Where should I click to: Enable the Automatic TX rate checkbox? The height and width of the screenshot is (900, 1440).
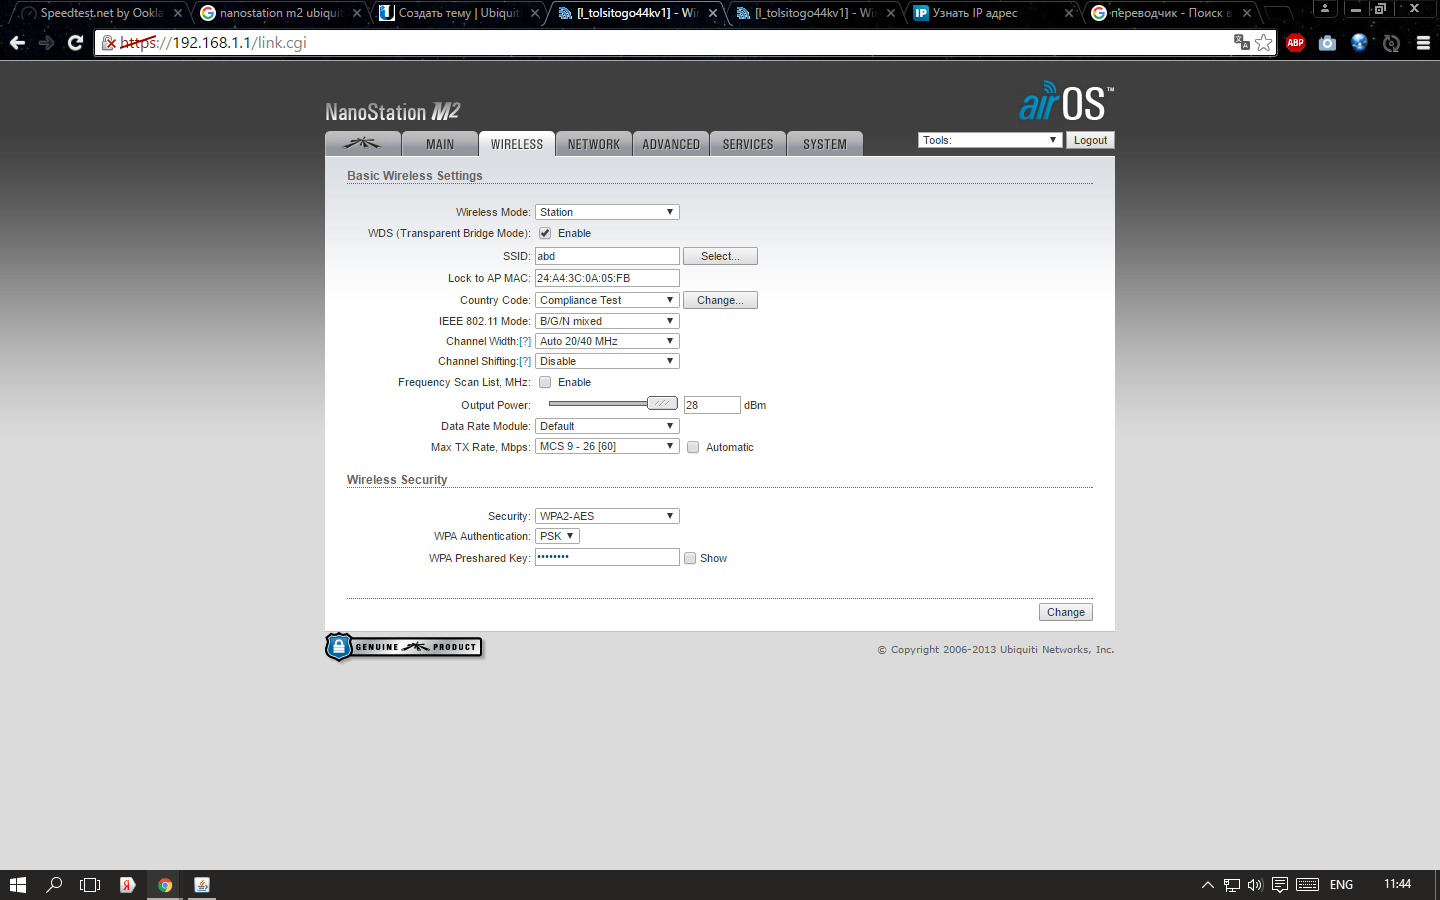[693, 447]
